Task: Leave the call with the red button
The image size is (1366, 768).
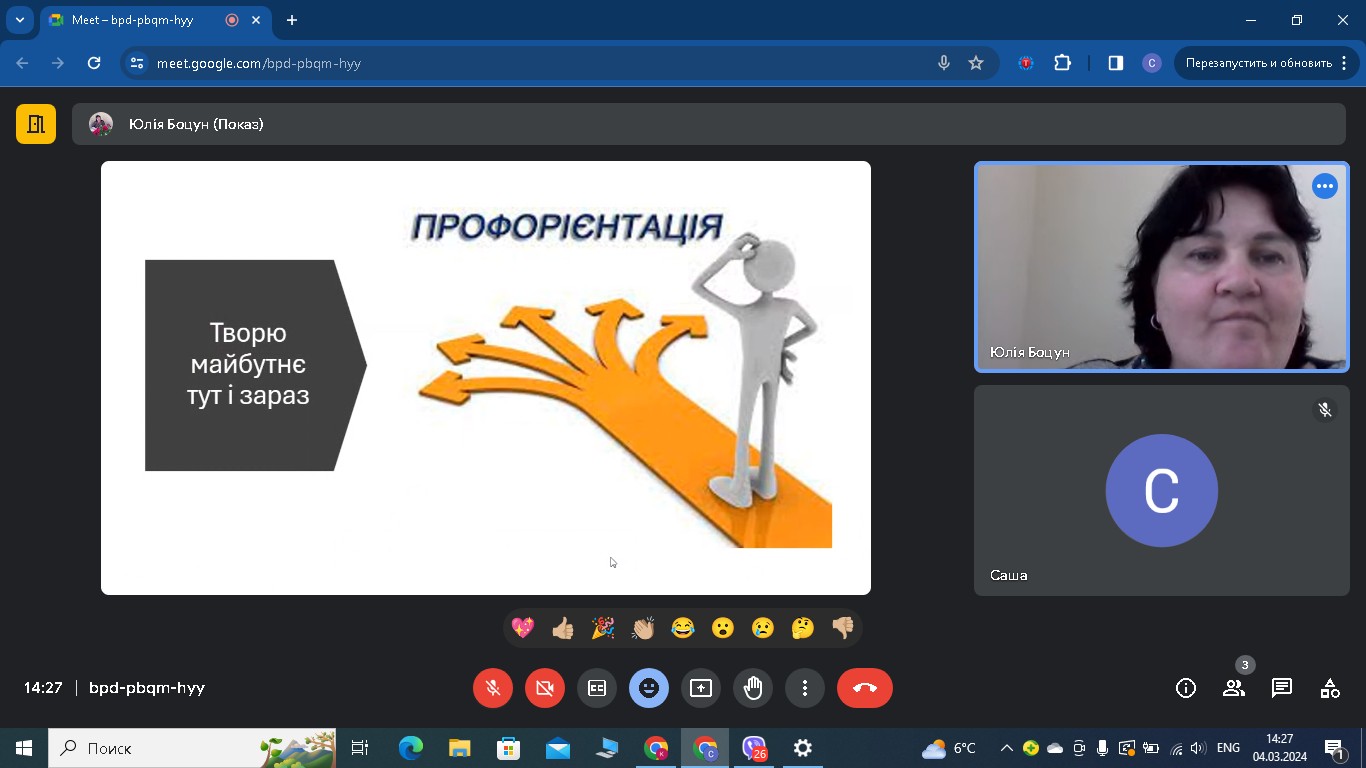Action: click(x=865, y=688)
